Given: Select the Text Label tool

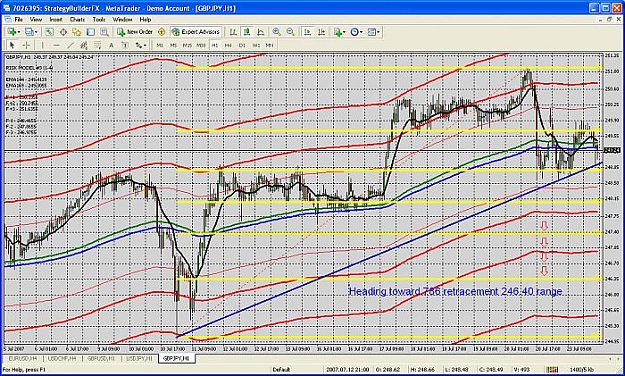Looking at the screenshot, I should coord(125,45).
